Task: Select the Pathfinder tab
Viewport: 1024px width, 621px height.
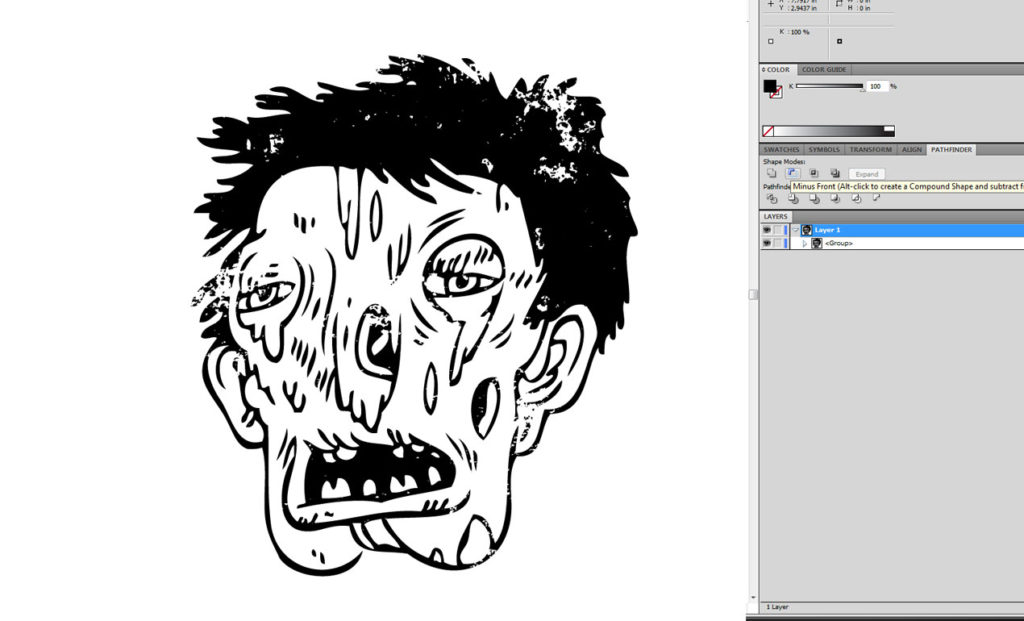Action: 951,150
